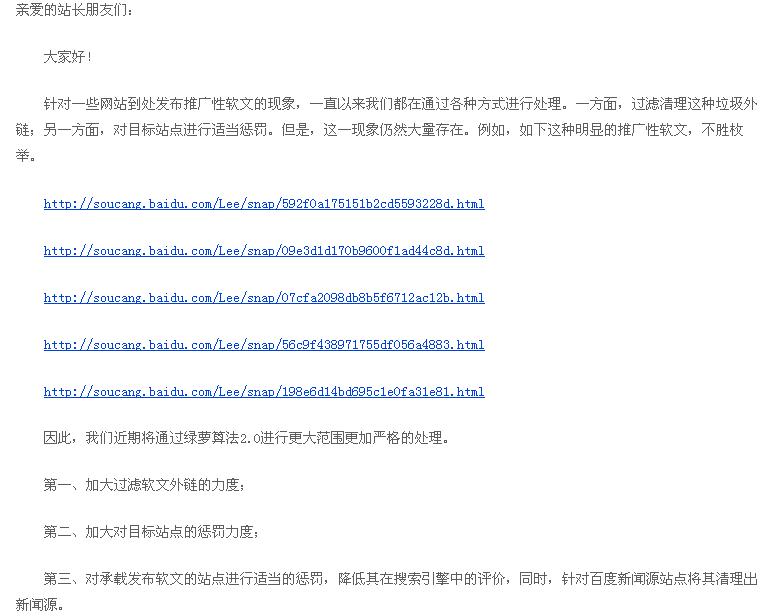
Task: Click the line 第二、加大对目标站点的惩罚力度
Action: point(151,532)
